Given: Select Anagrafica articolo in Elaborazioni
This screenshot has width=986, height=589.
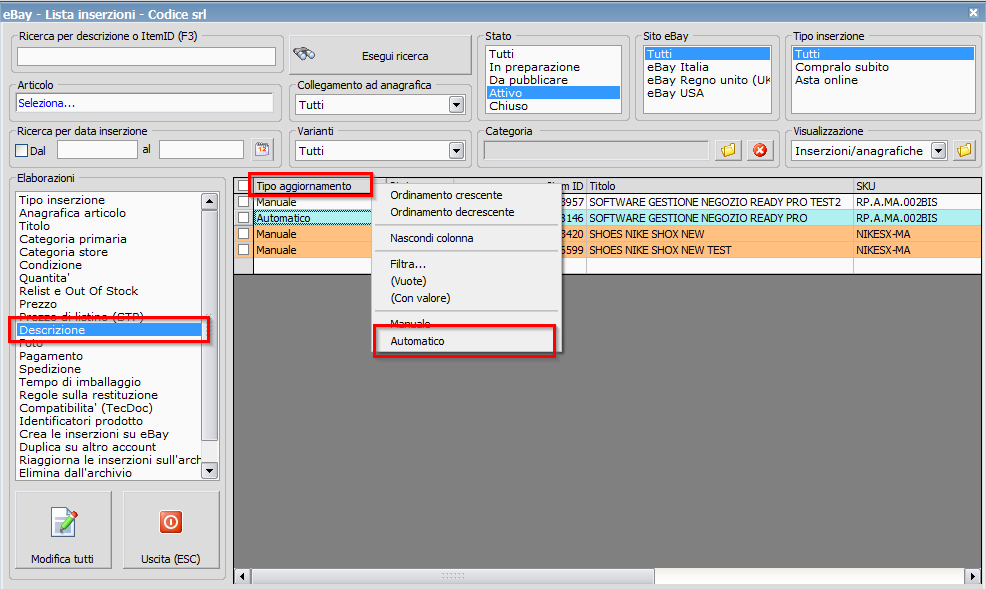Looking at the screenshot, I should pos(109,213).
